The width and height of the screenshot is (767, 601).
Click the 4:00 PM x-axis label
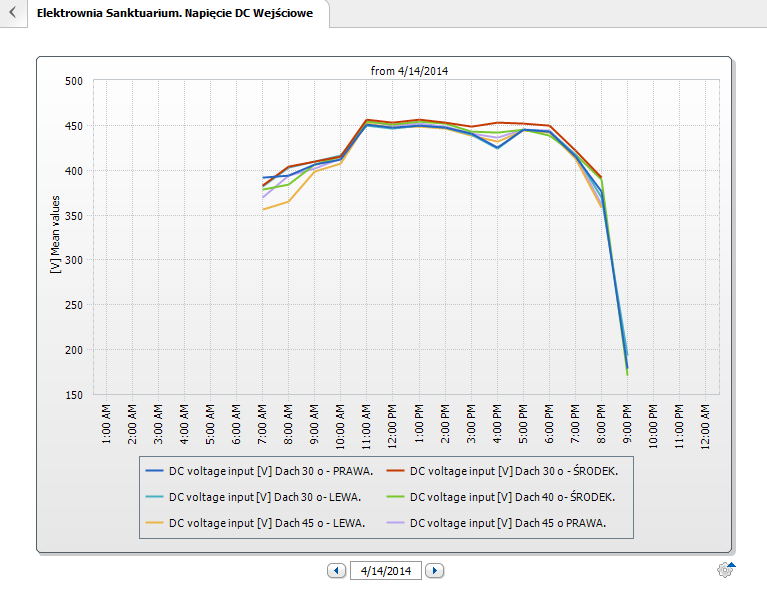497,424
